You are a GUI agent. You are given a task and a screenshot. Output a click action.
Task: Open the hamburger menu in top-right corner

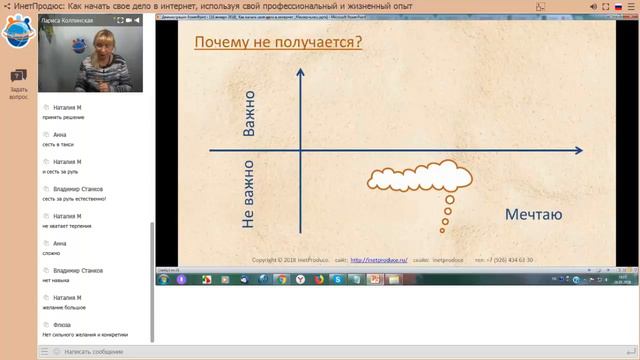[631, 7]
